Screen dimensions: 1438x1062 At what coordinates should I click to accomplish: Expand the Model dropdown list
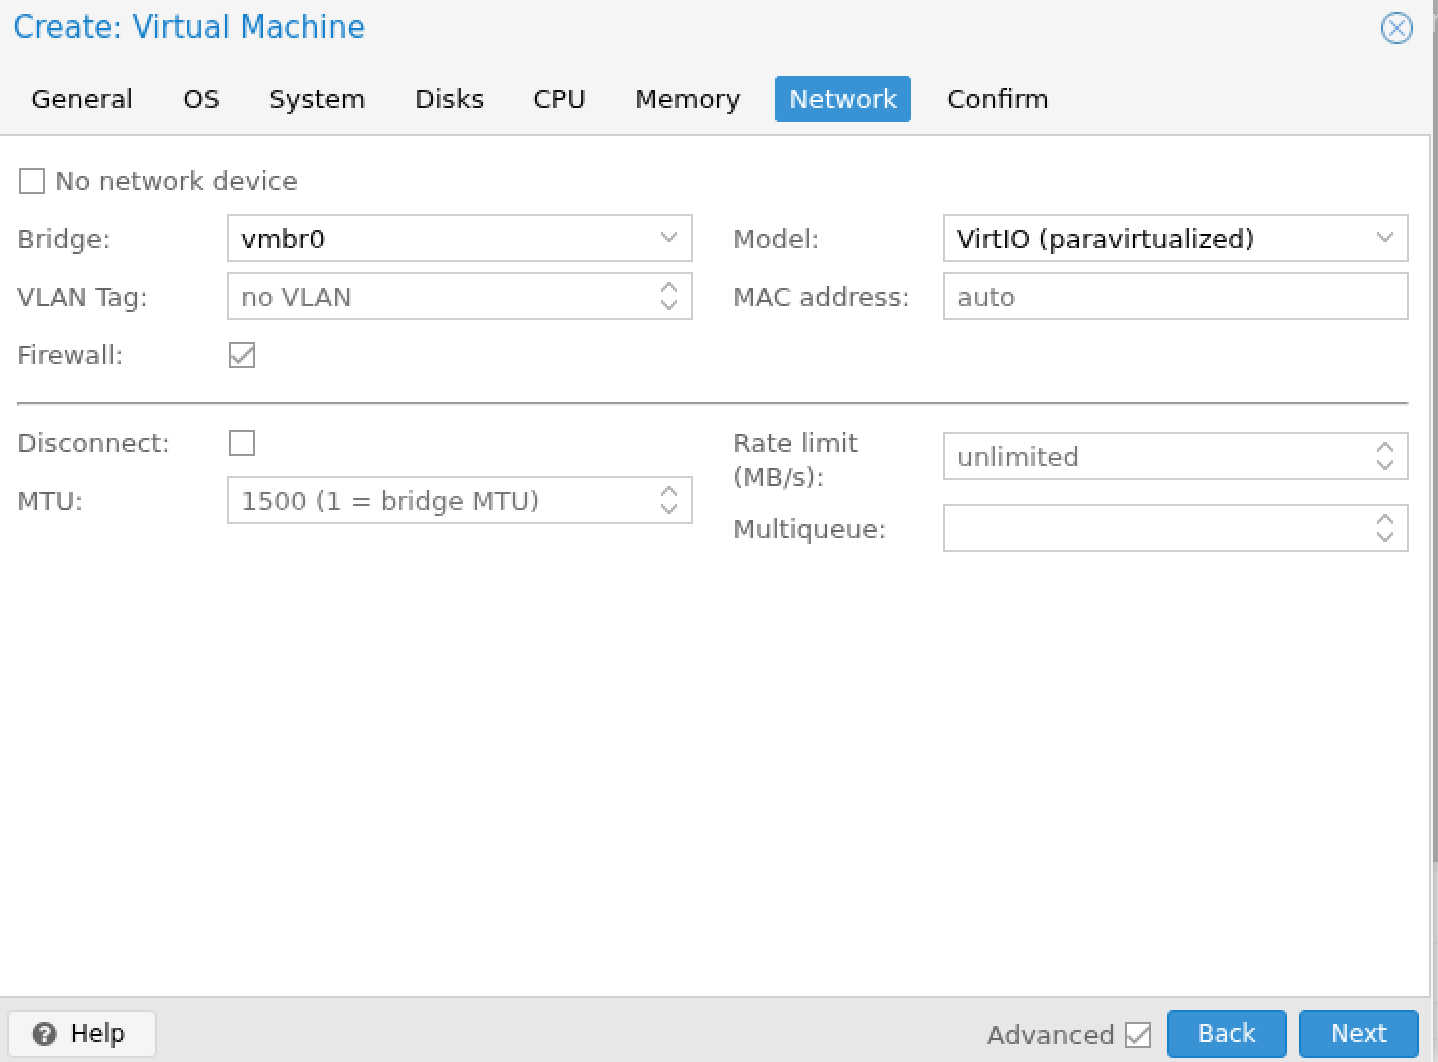pyautogui.click(x=1384, y=238)
